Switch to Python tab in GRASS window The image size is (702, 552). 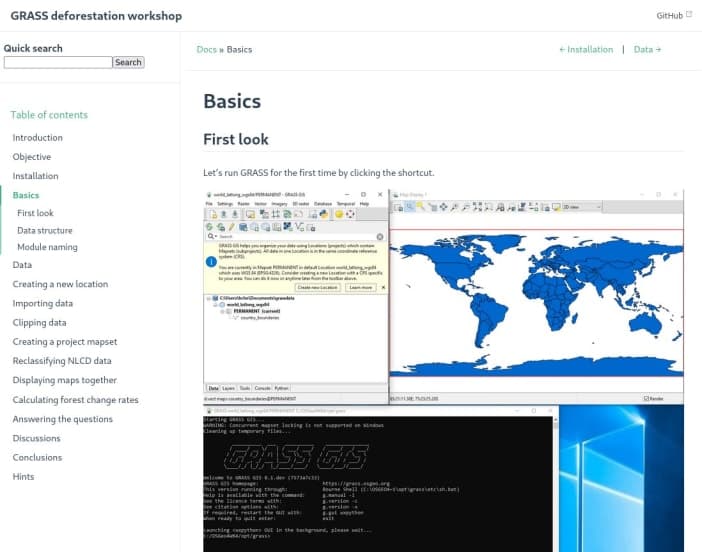[281, 388]
